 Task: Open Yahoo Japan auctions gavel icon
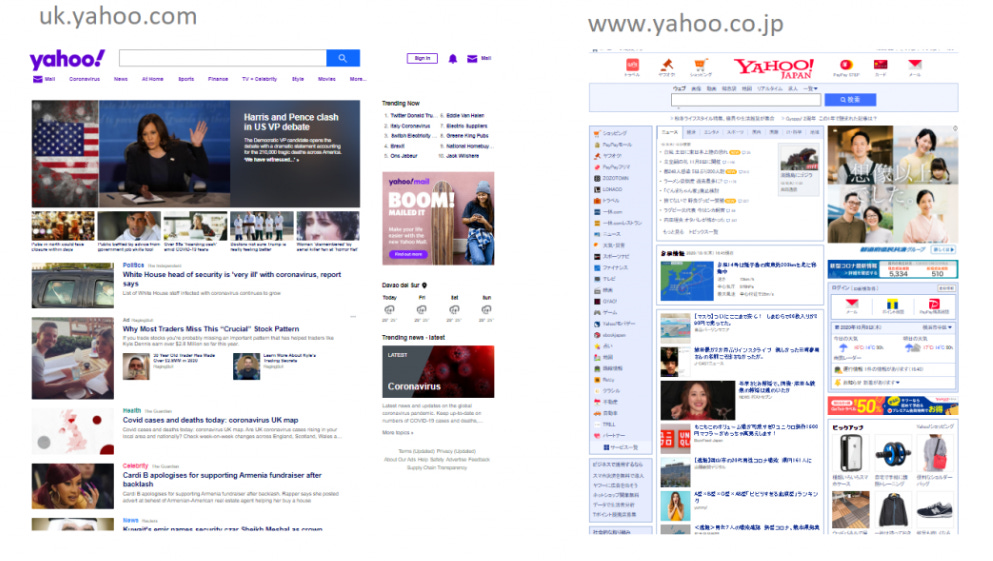pos(666,65)
